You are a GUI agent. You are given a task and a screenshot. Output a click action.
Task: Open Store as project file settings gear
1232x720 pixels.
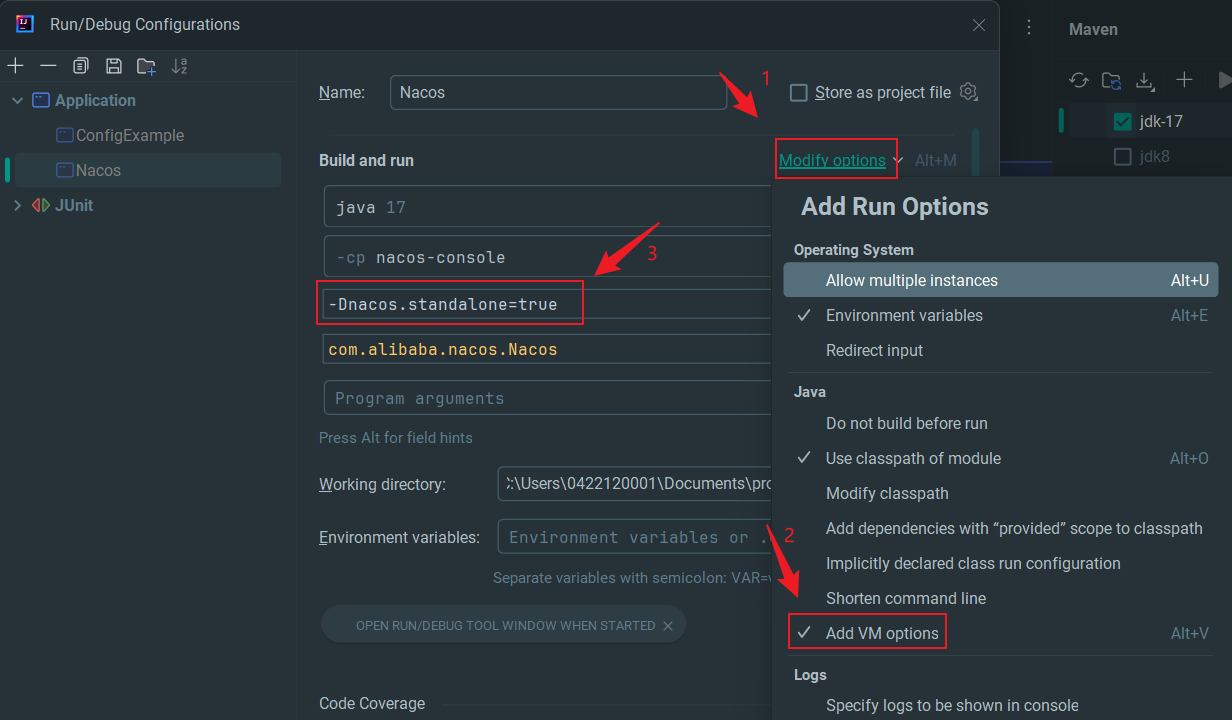click(968, 92)
